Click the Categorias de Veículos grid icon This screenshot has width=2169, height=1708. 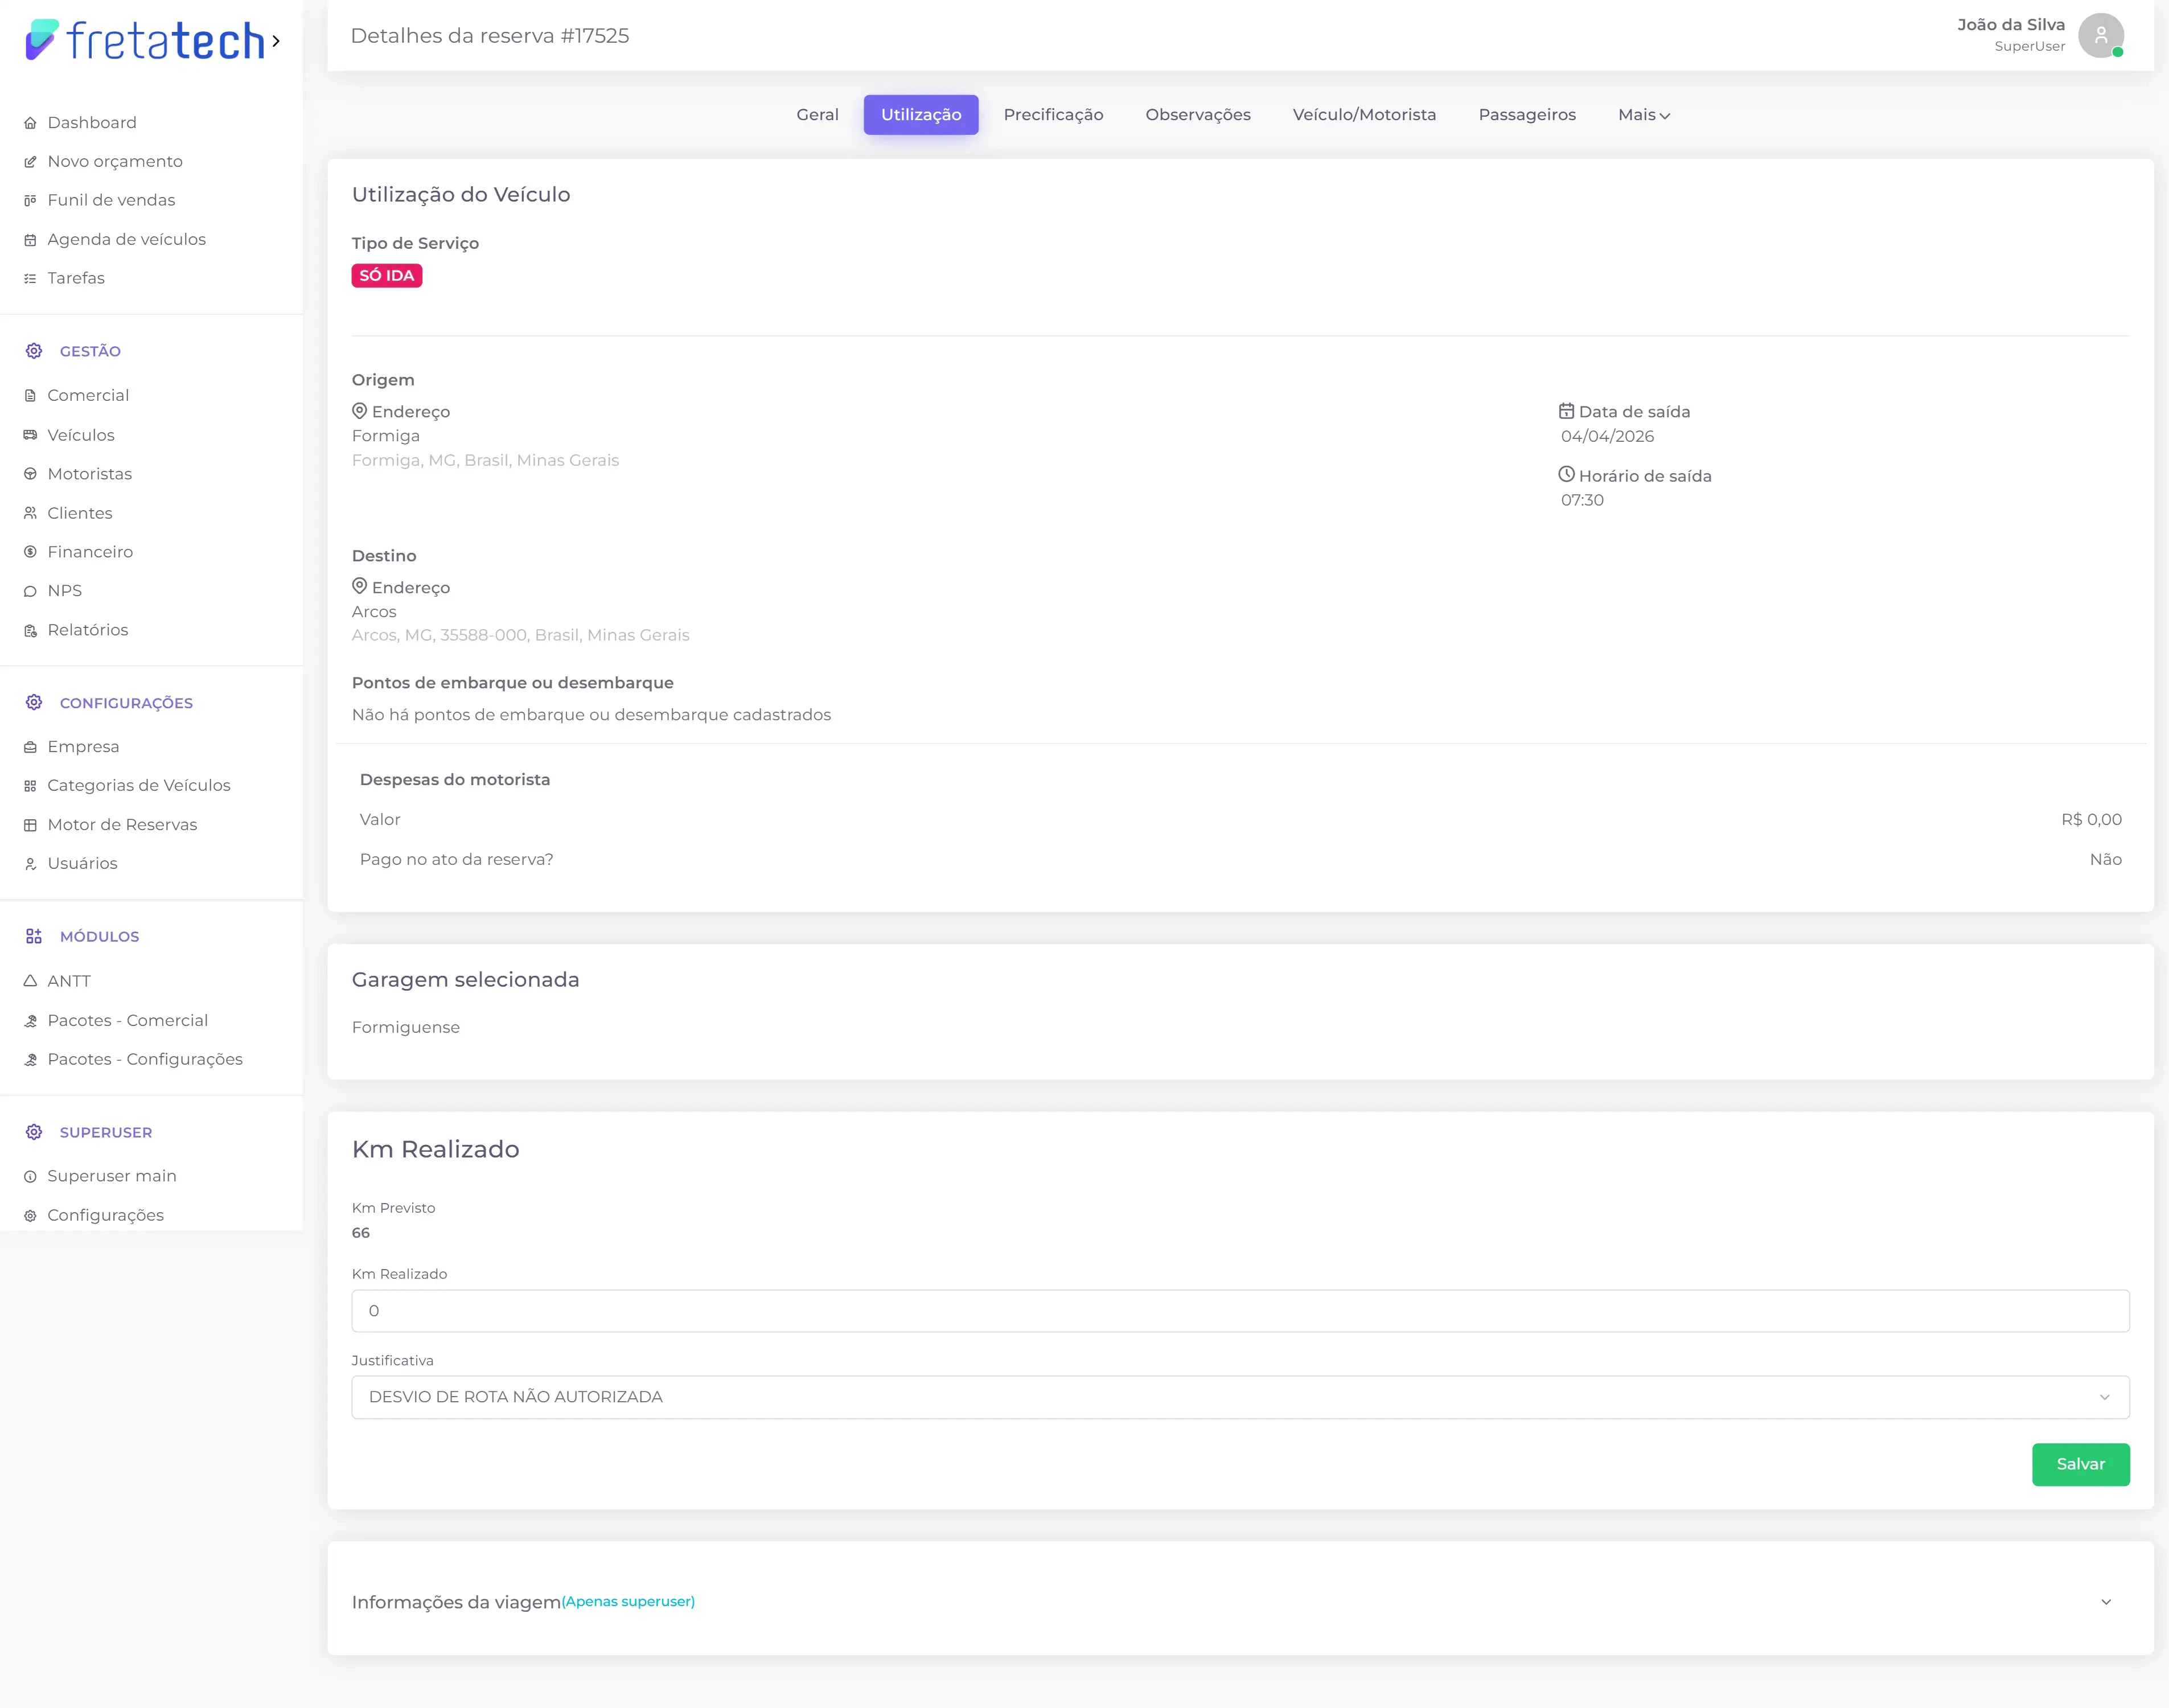pos(30,786)
